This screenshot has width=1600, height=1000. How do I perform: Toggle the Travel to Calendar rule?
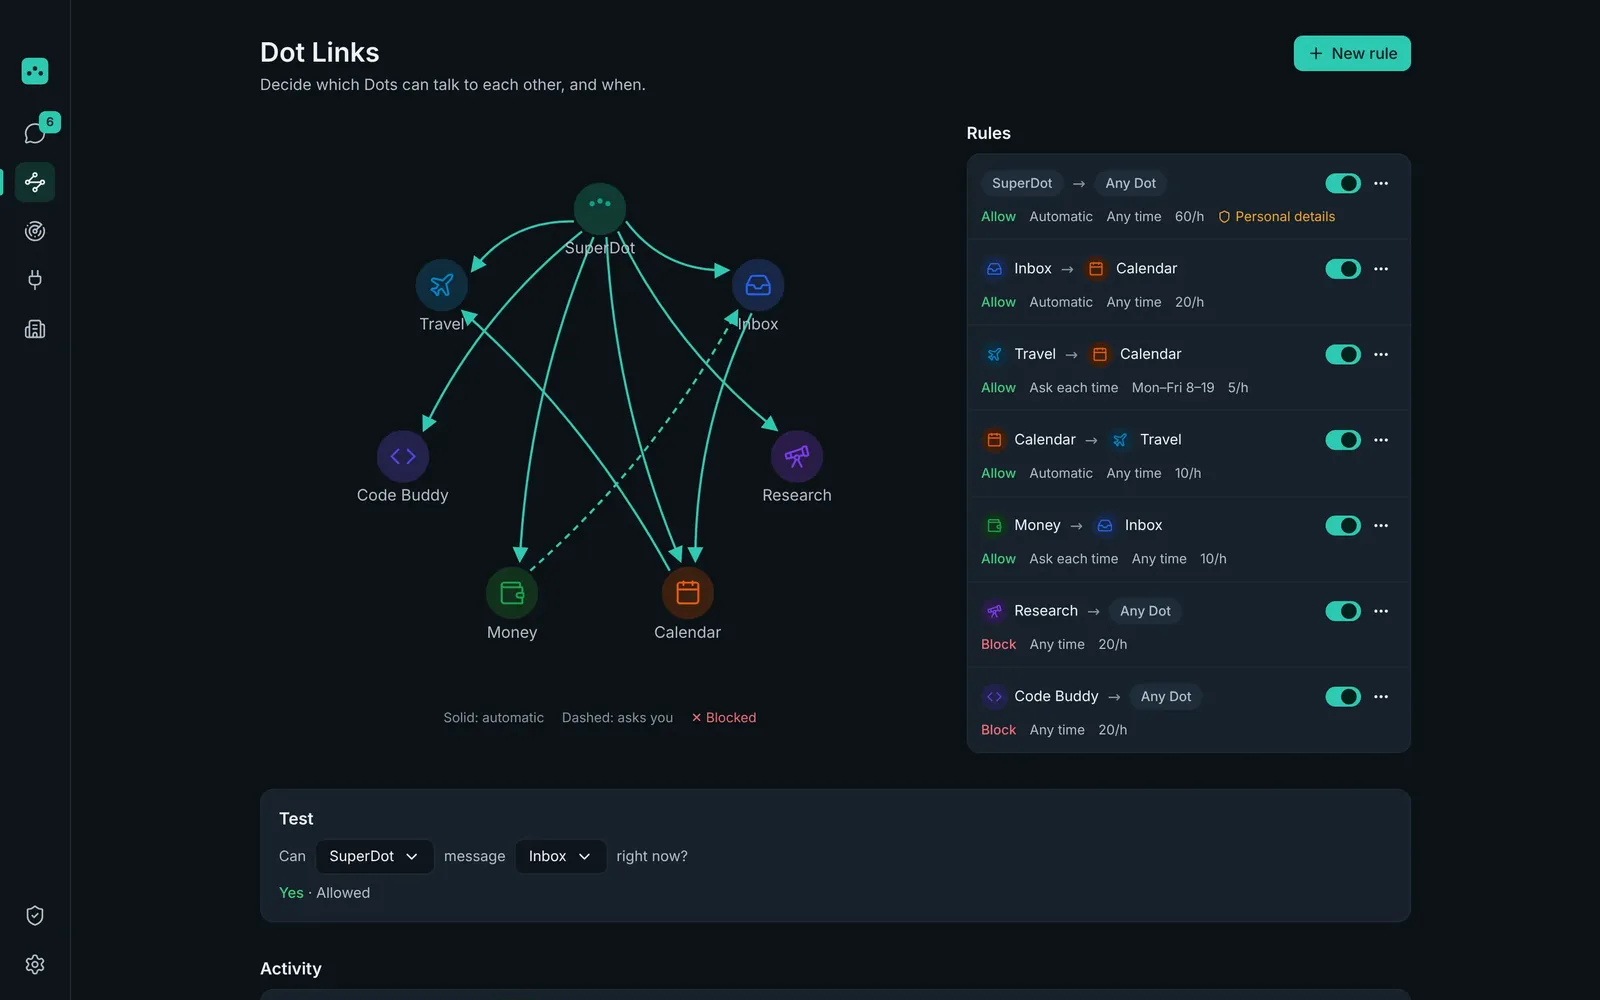(1343, 354)
